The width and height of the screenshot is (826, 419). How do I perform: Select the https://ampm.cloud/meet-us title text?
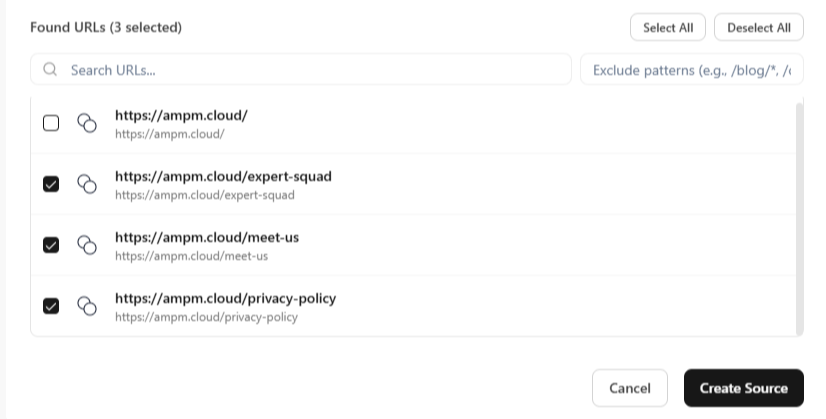[207, 237]
